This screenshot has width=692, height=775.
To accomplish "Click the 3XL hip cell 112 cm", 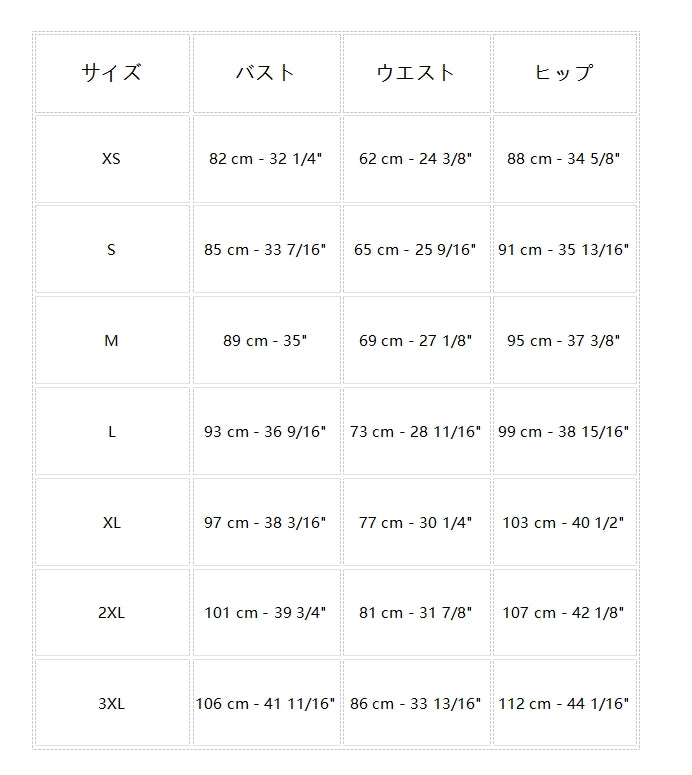I will coord(563,704).
